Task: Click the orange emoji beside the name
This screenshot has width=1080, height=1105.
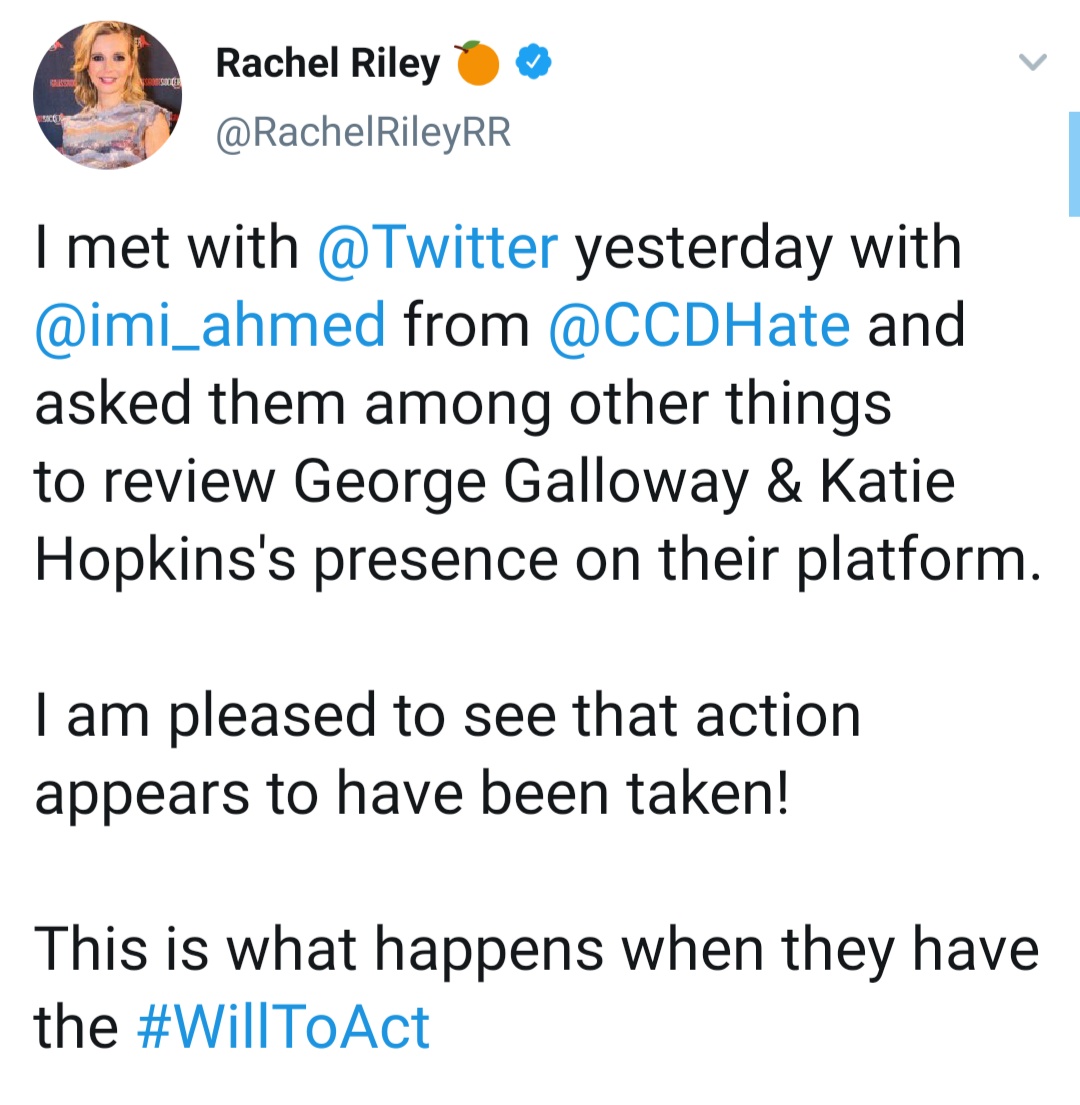Action: tap(478, 65)
